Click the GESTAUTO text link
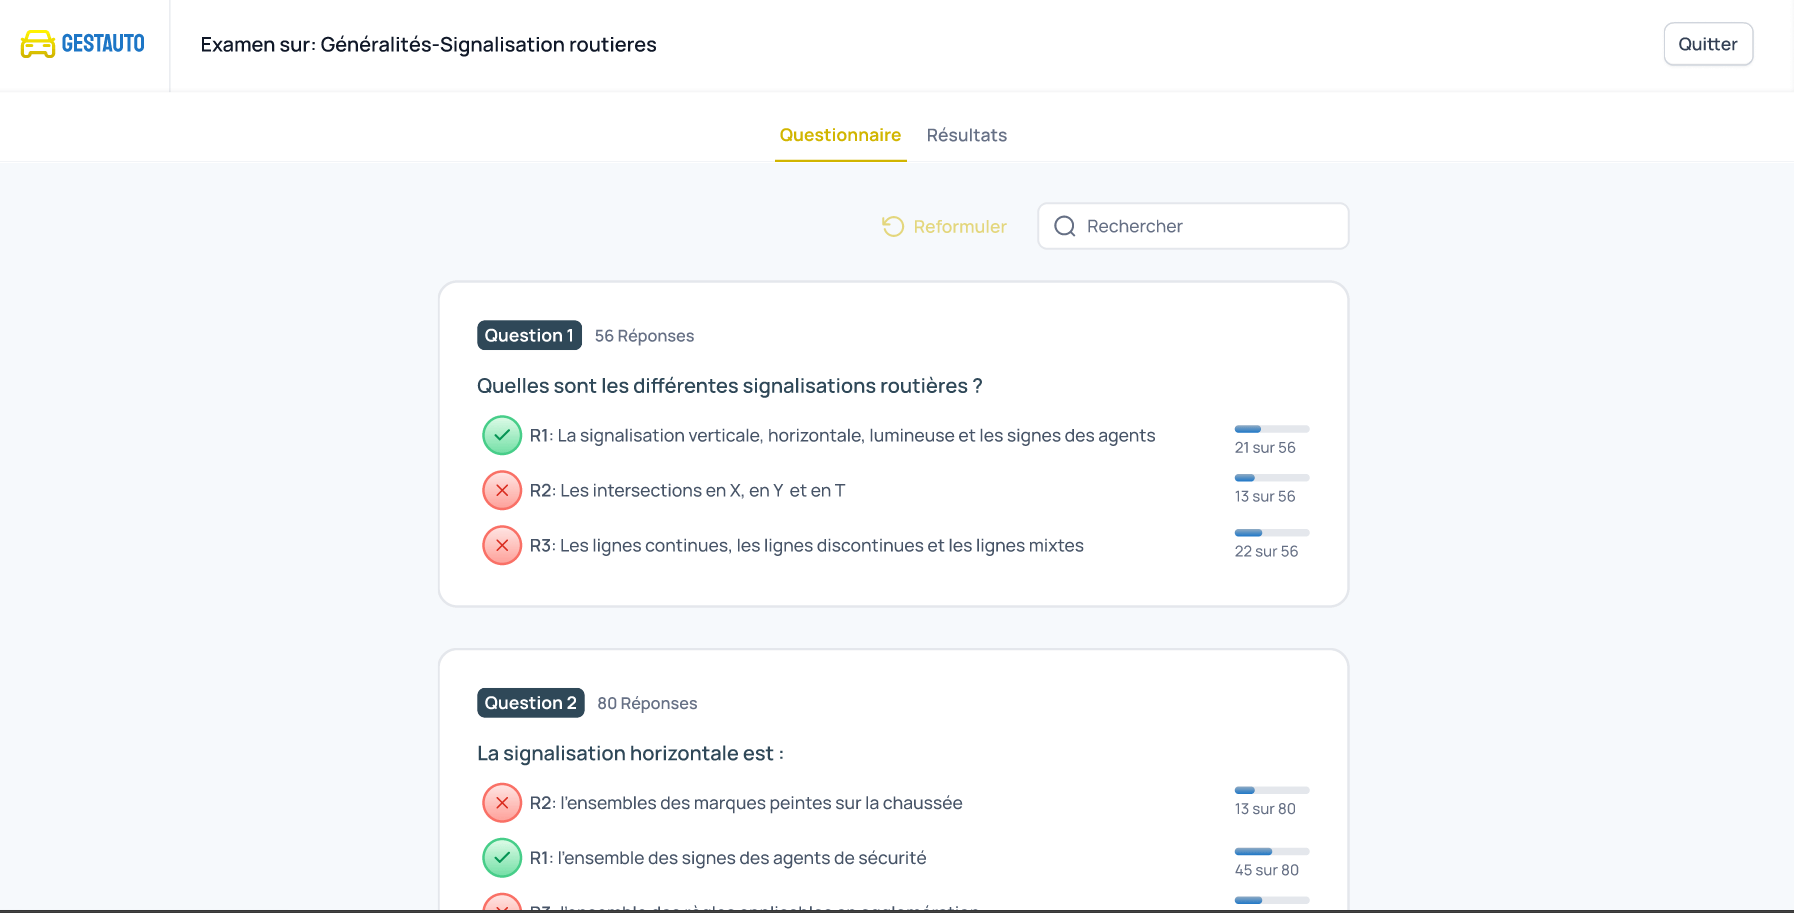Screen dimensions: 1794x913 101,43
